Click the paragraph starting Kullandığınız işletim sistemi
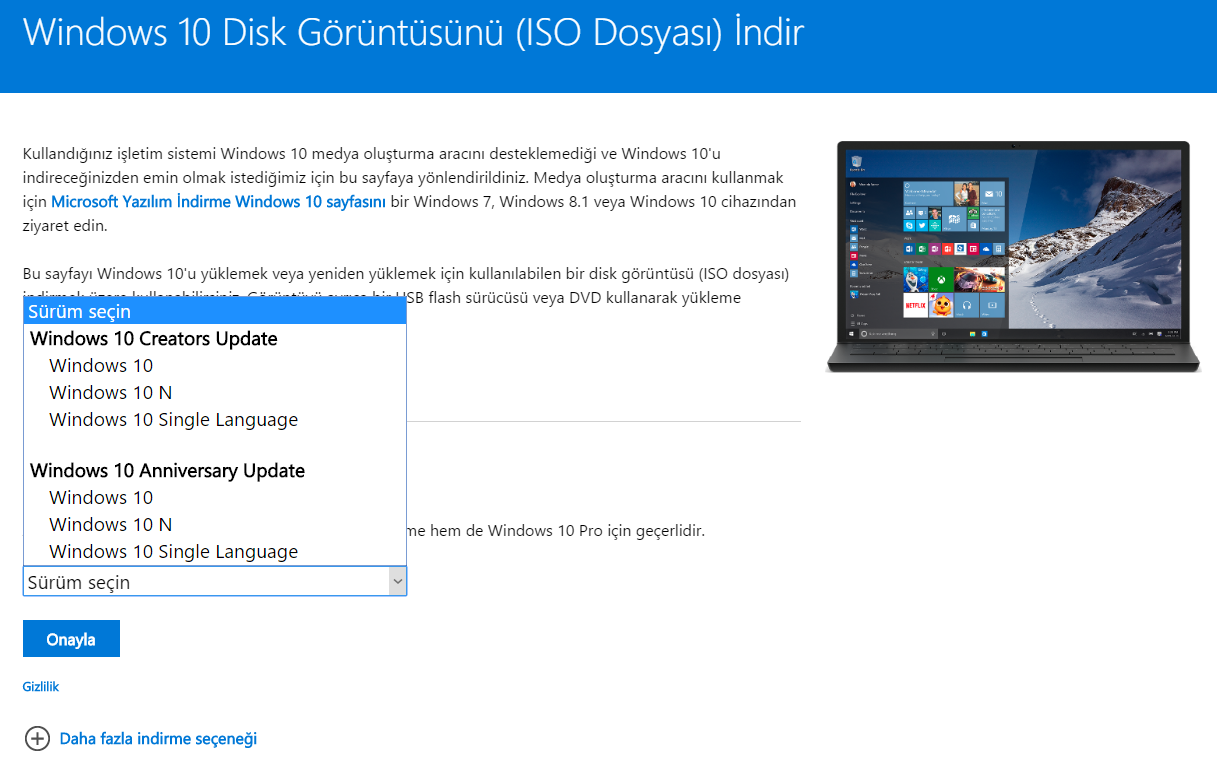This screenshot has height=760, width=1217. tap(410, 190)
